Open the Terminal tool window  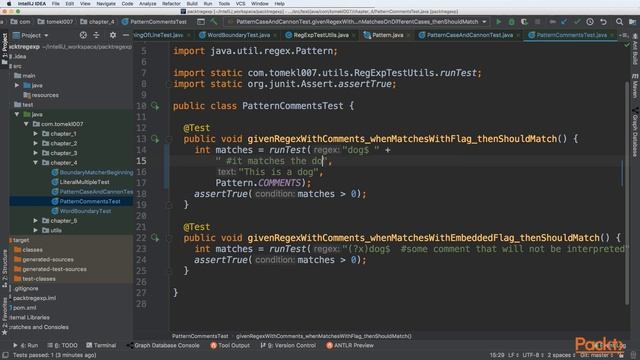pos(101,345)
